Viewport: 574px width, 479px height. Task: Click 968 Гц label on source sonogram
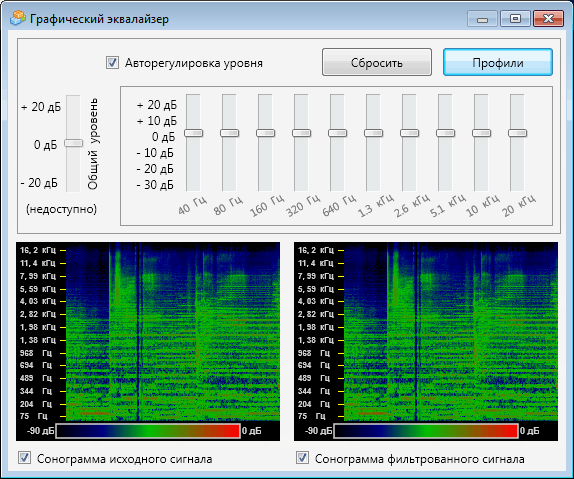[36, 353]
